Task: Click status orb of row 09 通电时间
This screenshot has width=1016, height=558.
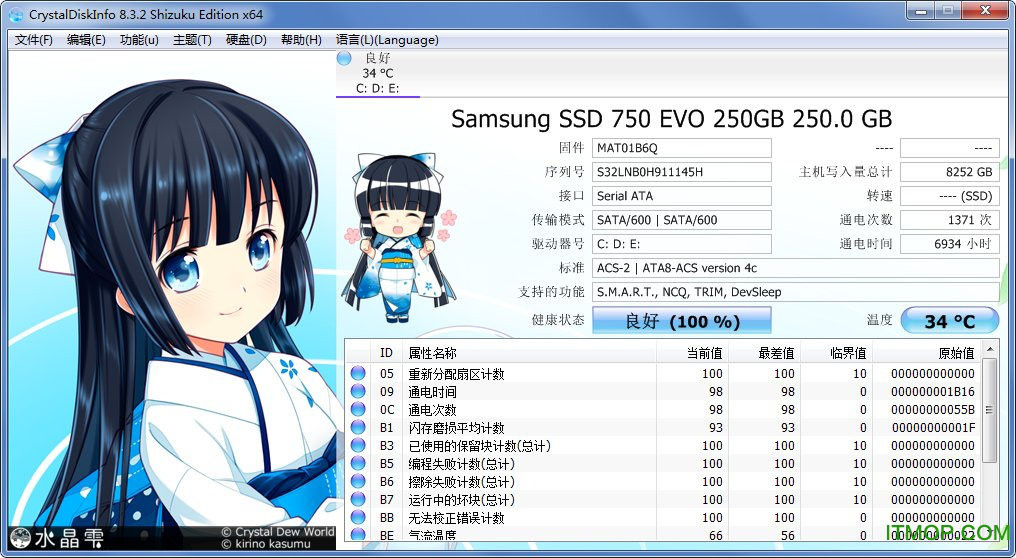Action: (x=358, y=391)
